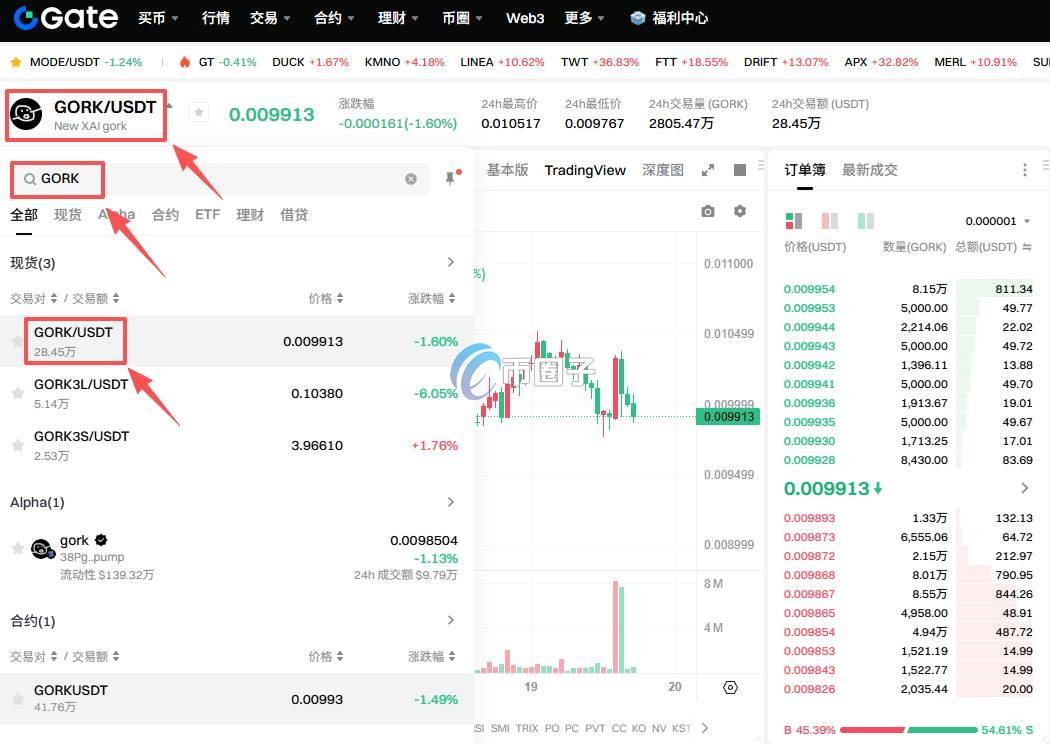Toggle favorite on GORKUSDT contract

[17, 699]
